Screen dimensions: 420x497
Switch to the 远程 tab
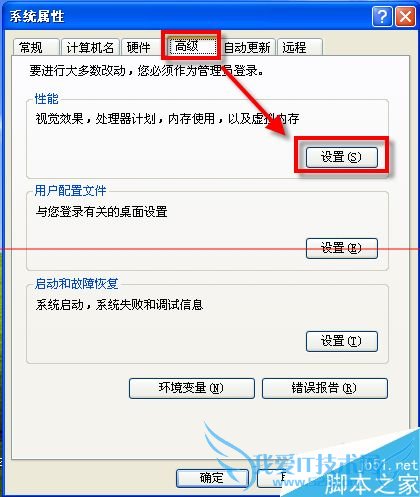299,47
